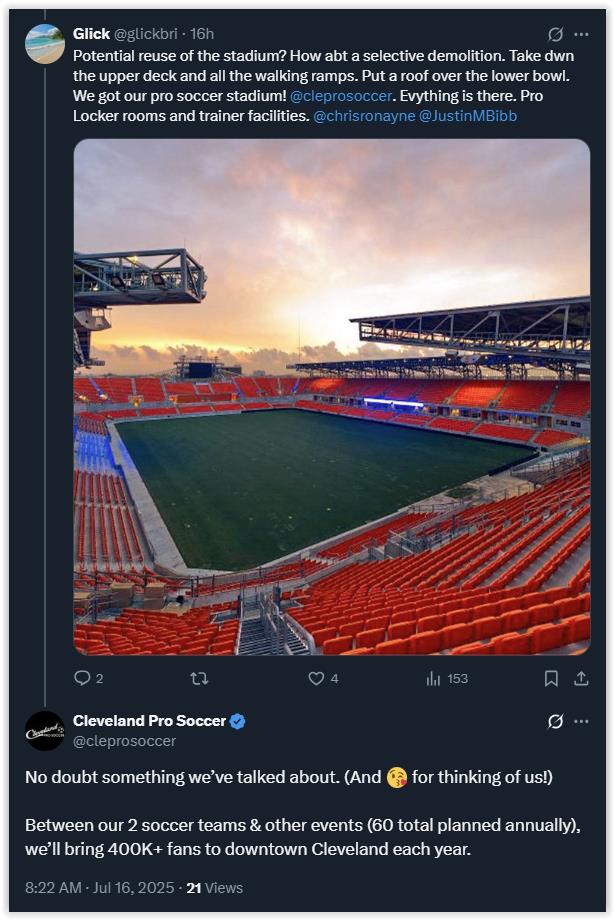Viewport: 614px width, 920px height.
Task: Bookmark Glick's stadium tweet
Action: [551, 678]
